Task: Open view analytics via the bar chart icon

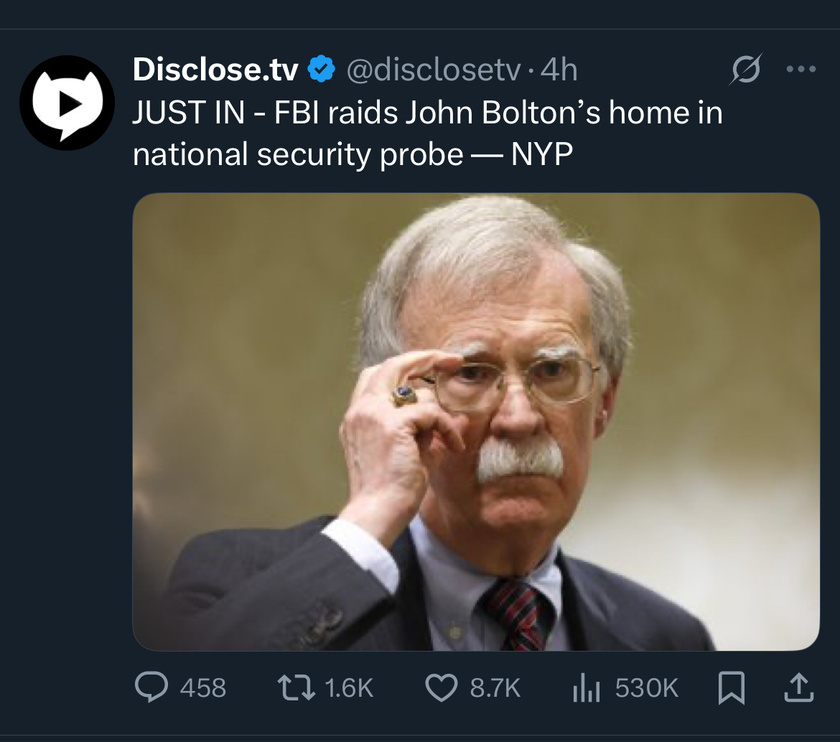Action: tap(586, 688)
